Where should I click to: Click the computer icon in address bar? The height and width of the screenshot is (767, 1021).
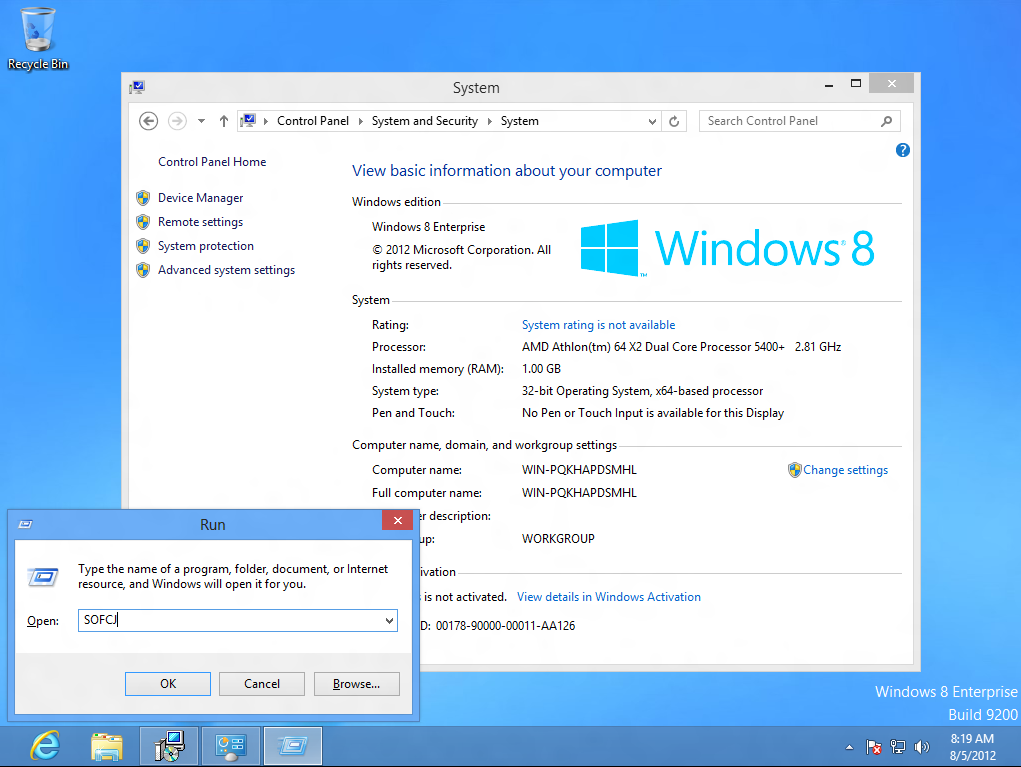pos(248,120)
